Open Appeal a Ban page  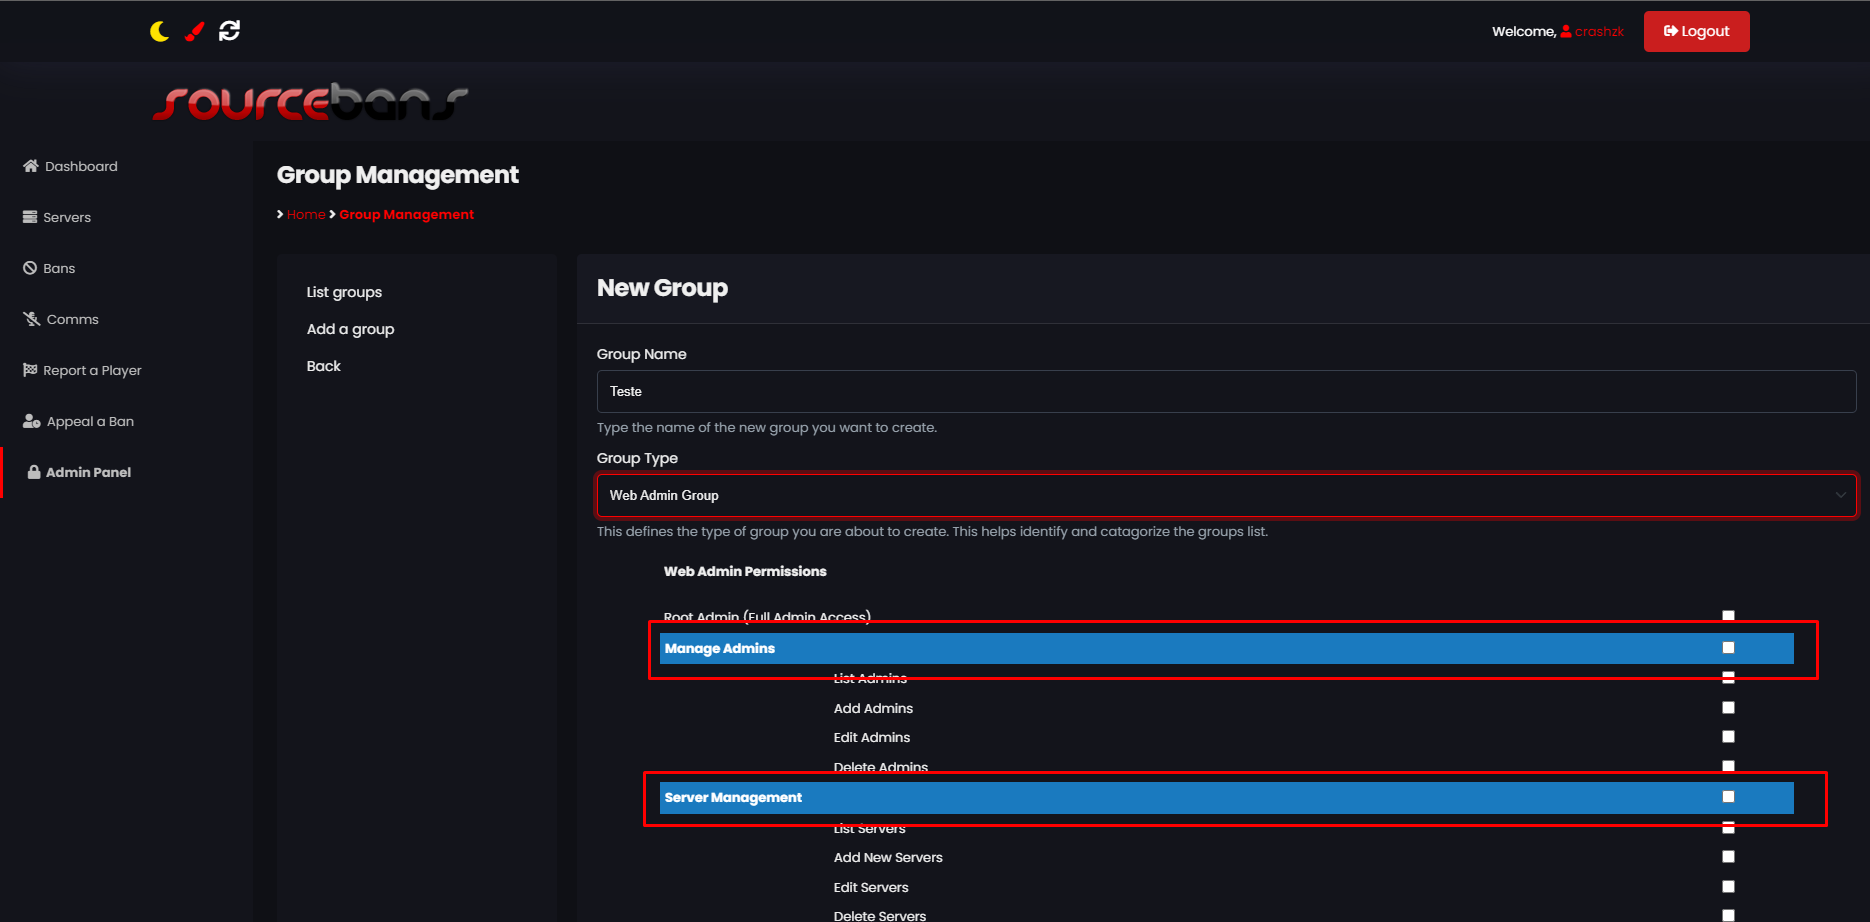(78, 421)
